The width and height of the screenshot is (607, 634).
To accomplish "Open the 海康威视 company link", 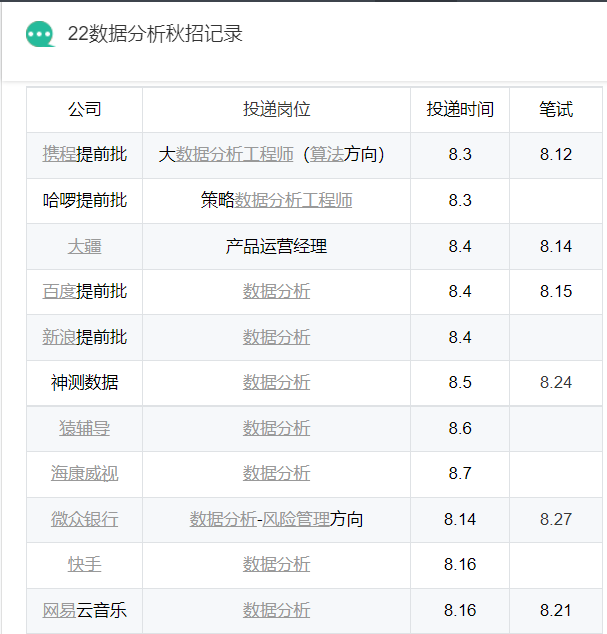I will (x=85, y=473).
